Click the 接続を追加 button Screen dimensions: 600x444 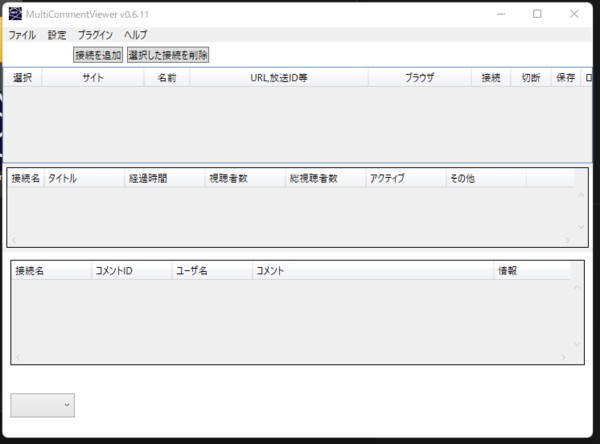click(x=98, y=55)
